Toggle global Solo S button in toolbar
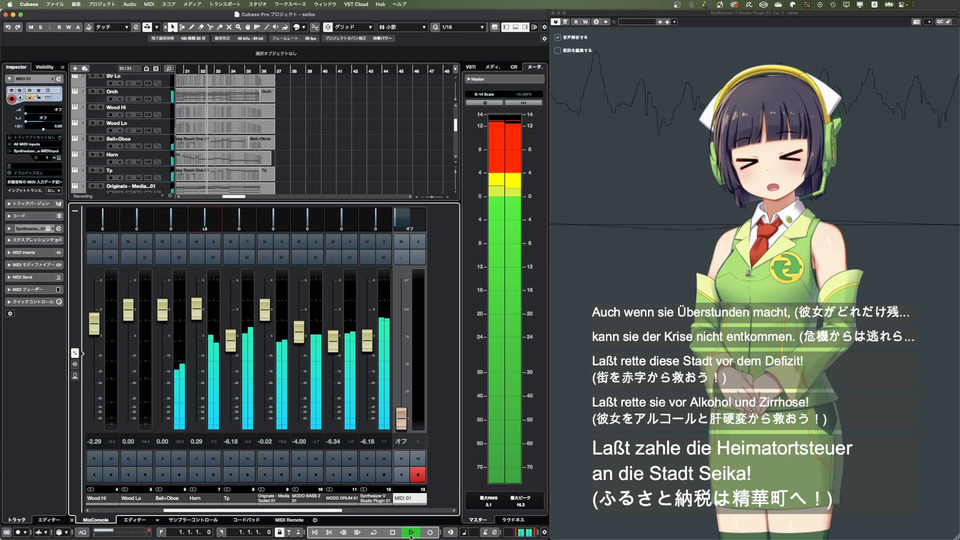The height and width of the screenshot is (540, 960). pos(40,27)
